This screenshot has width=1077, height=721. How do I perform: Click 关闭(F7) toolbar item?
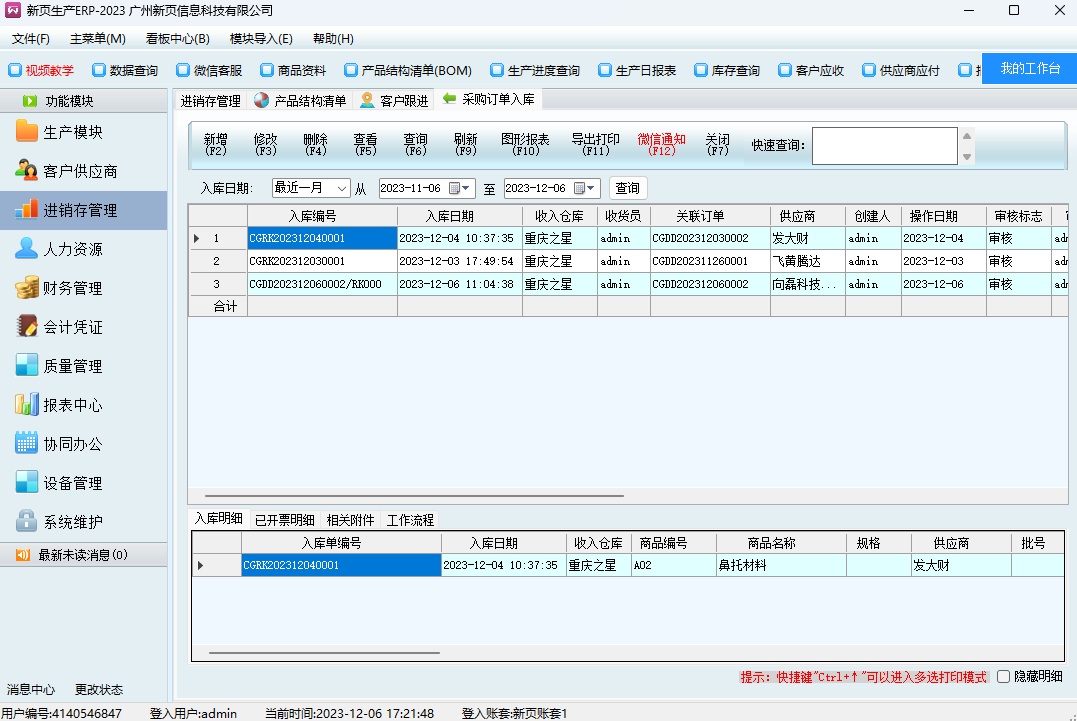tap(717, 145)
